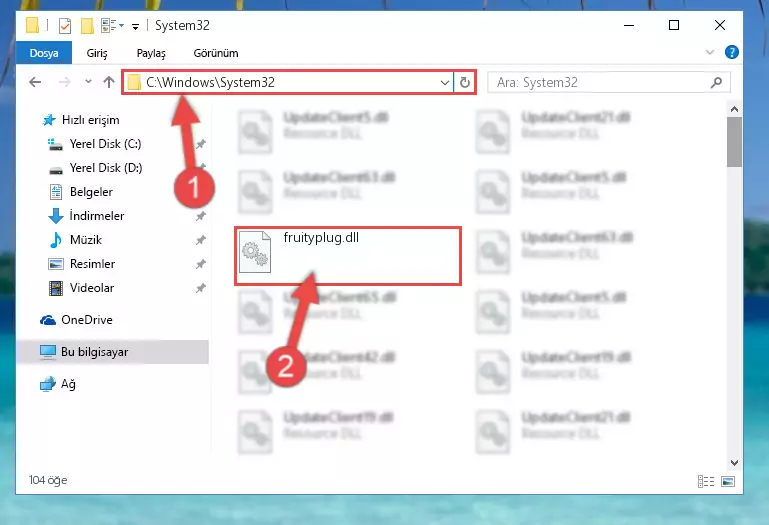The image size is (769, 525).
Task: Go up one folder level with the up arrow
Action: 109,82
